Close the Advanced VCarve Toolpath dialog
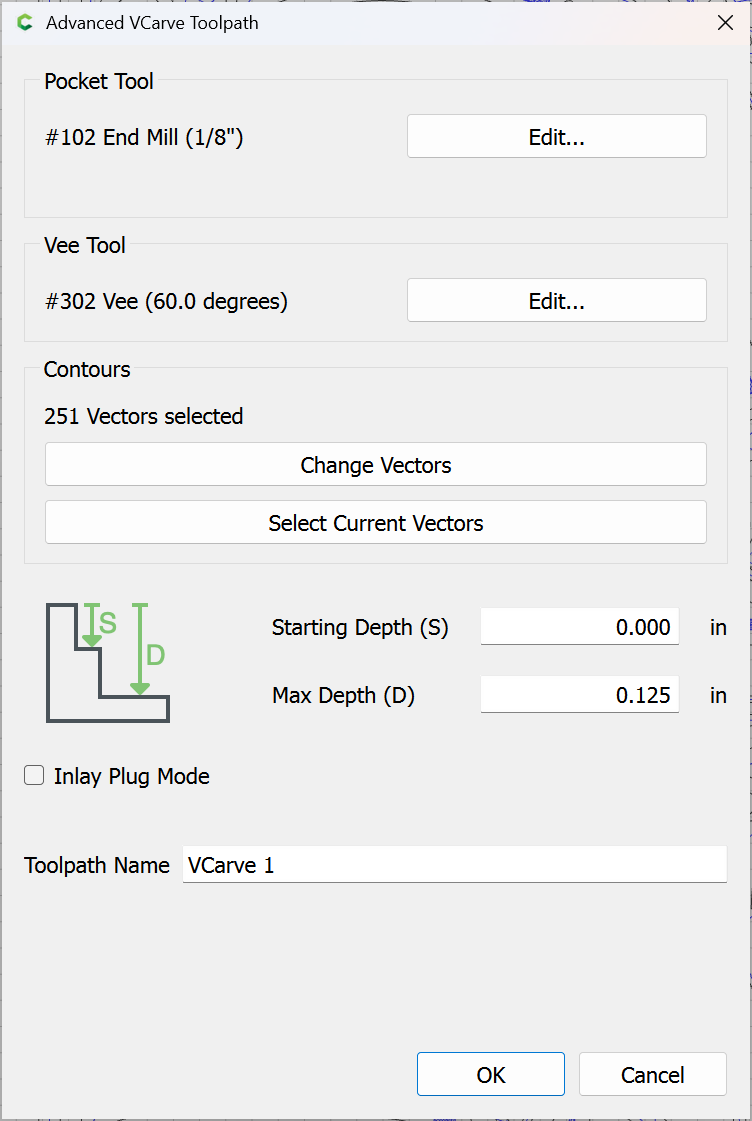Image resolution: width=752 pixels, height=1121 pixels. point(725,23)
